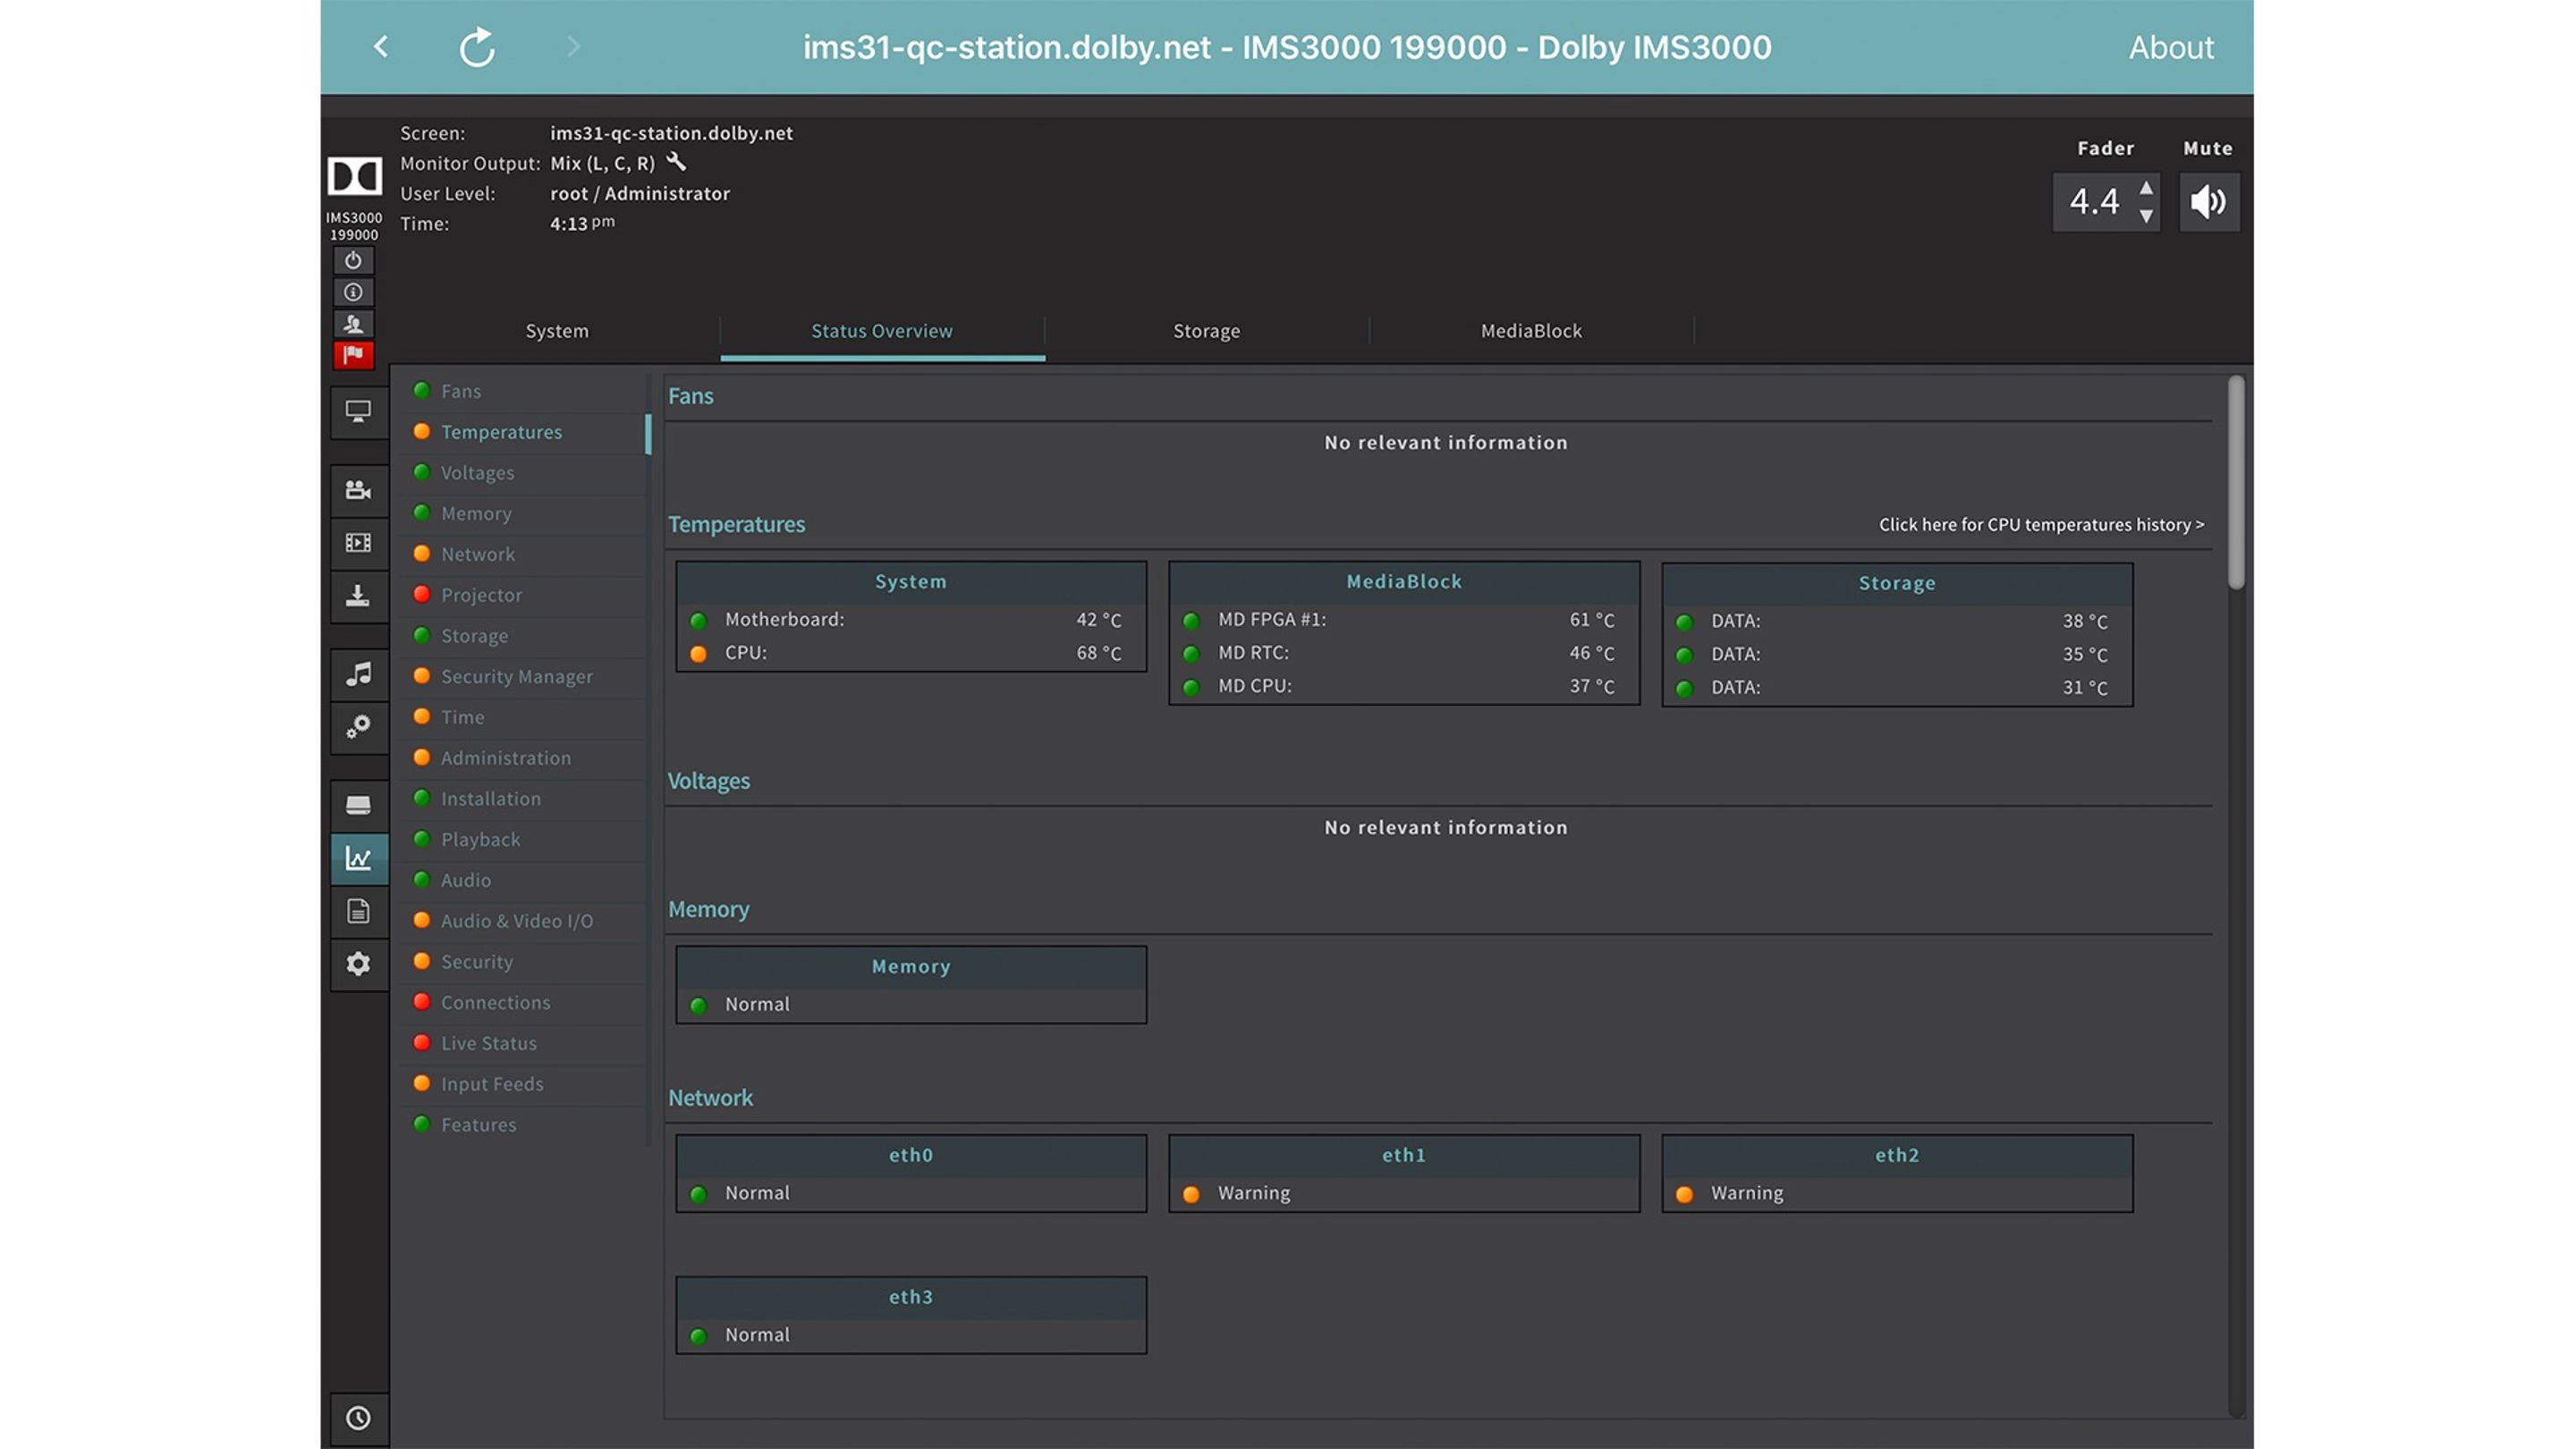Select the info icon in left sidebar
This screenshot has height=1449, width=2576.
(x=354, y=292)
